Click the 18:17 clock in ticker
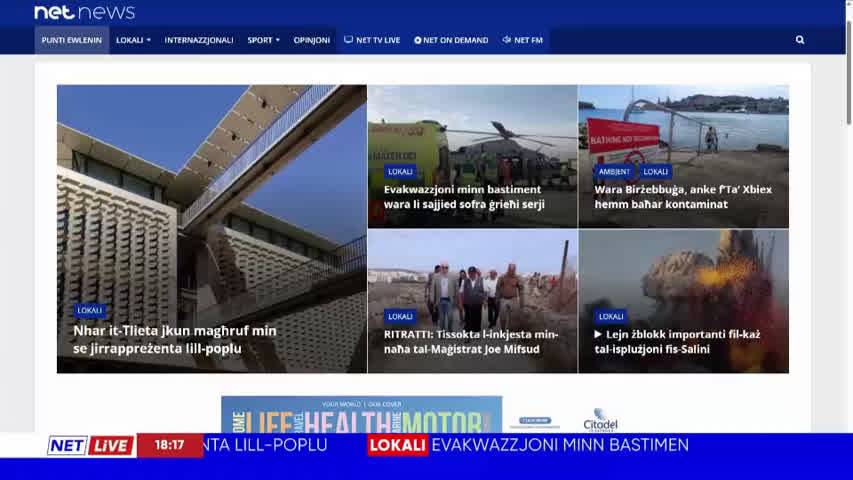This screenshot has width=853, height=480. [170, 445]
